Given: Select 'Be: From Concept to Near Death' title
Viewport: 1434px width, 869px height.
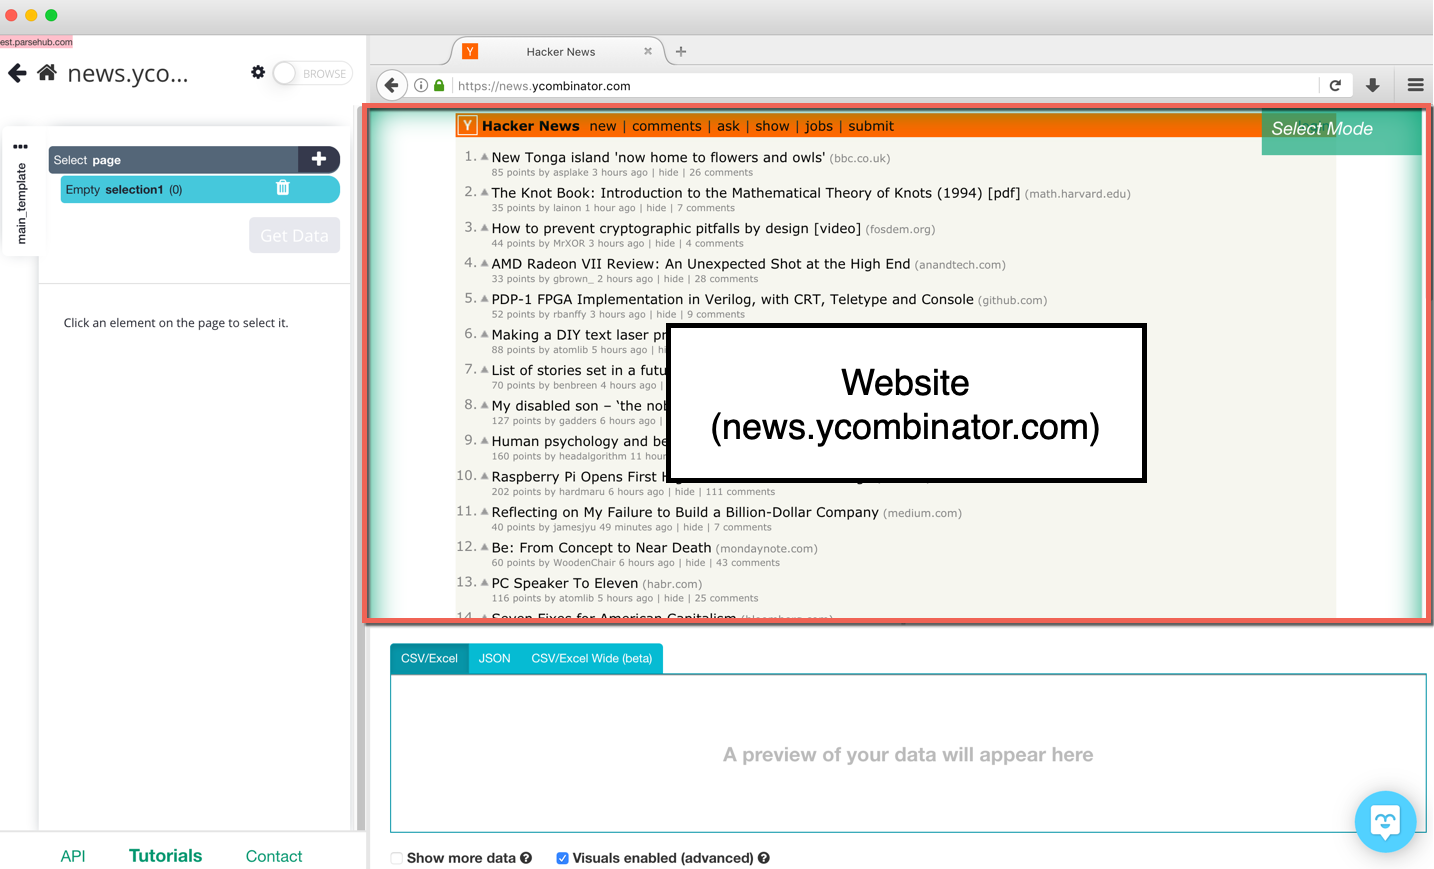Looking at the screenshot, I should [601, 548].
